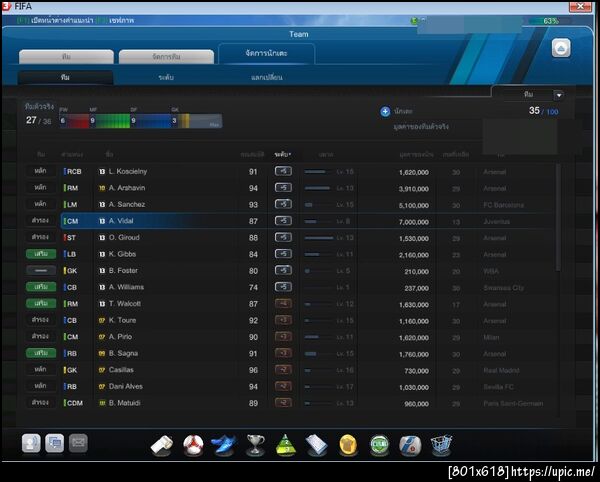
Task: Click the 10 season badge of A. Arshavin
Action: (102, 188)
